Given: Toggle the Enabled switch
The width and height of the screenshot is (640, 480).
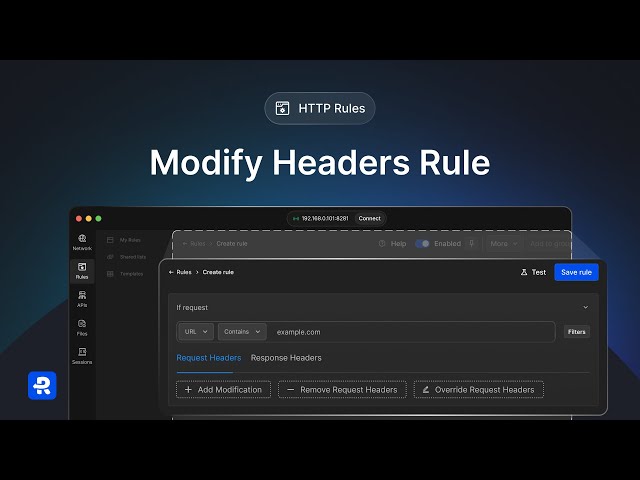Looking at the screenshot, I should click(422, 244).
